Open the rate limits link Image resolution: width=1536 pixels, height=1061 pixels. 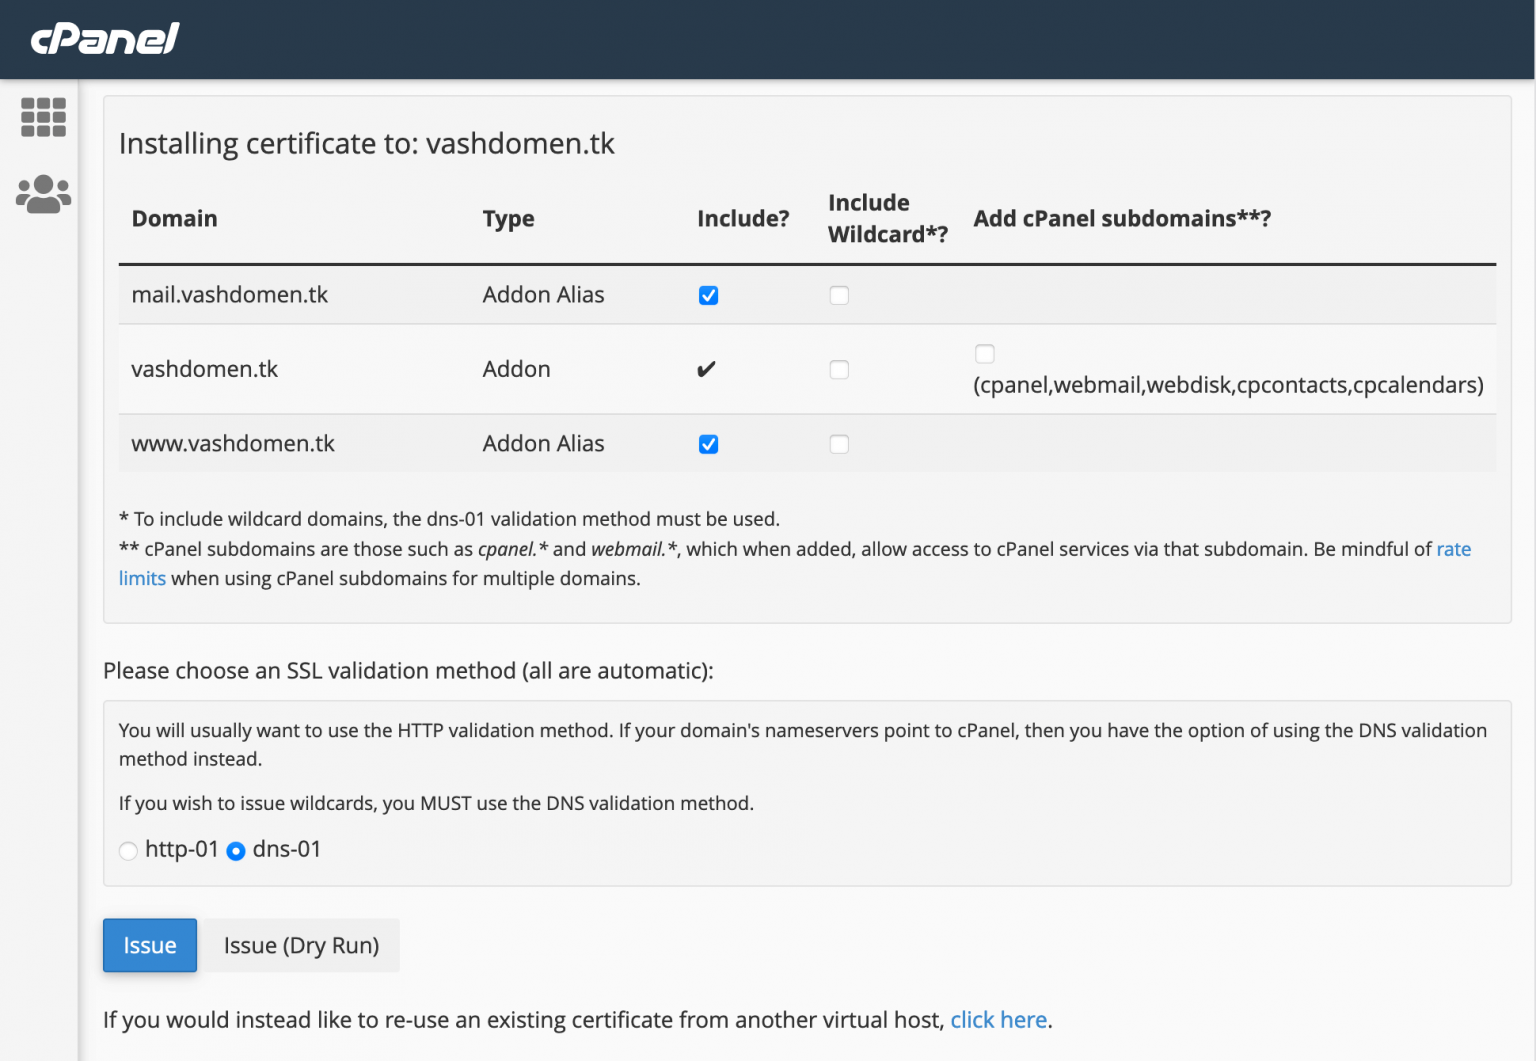1454,549
